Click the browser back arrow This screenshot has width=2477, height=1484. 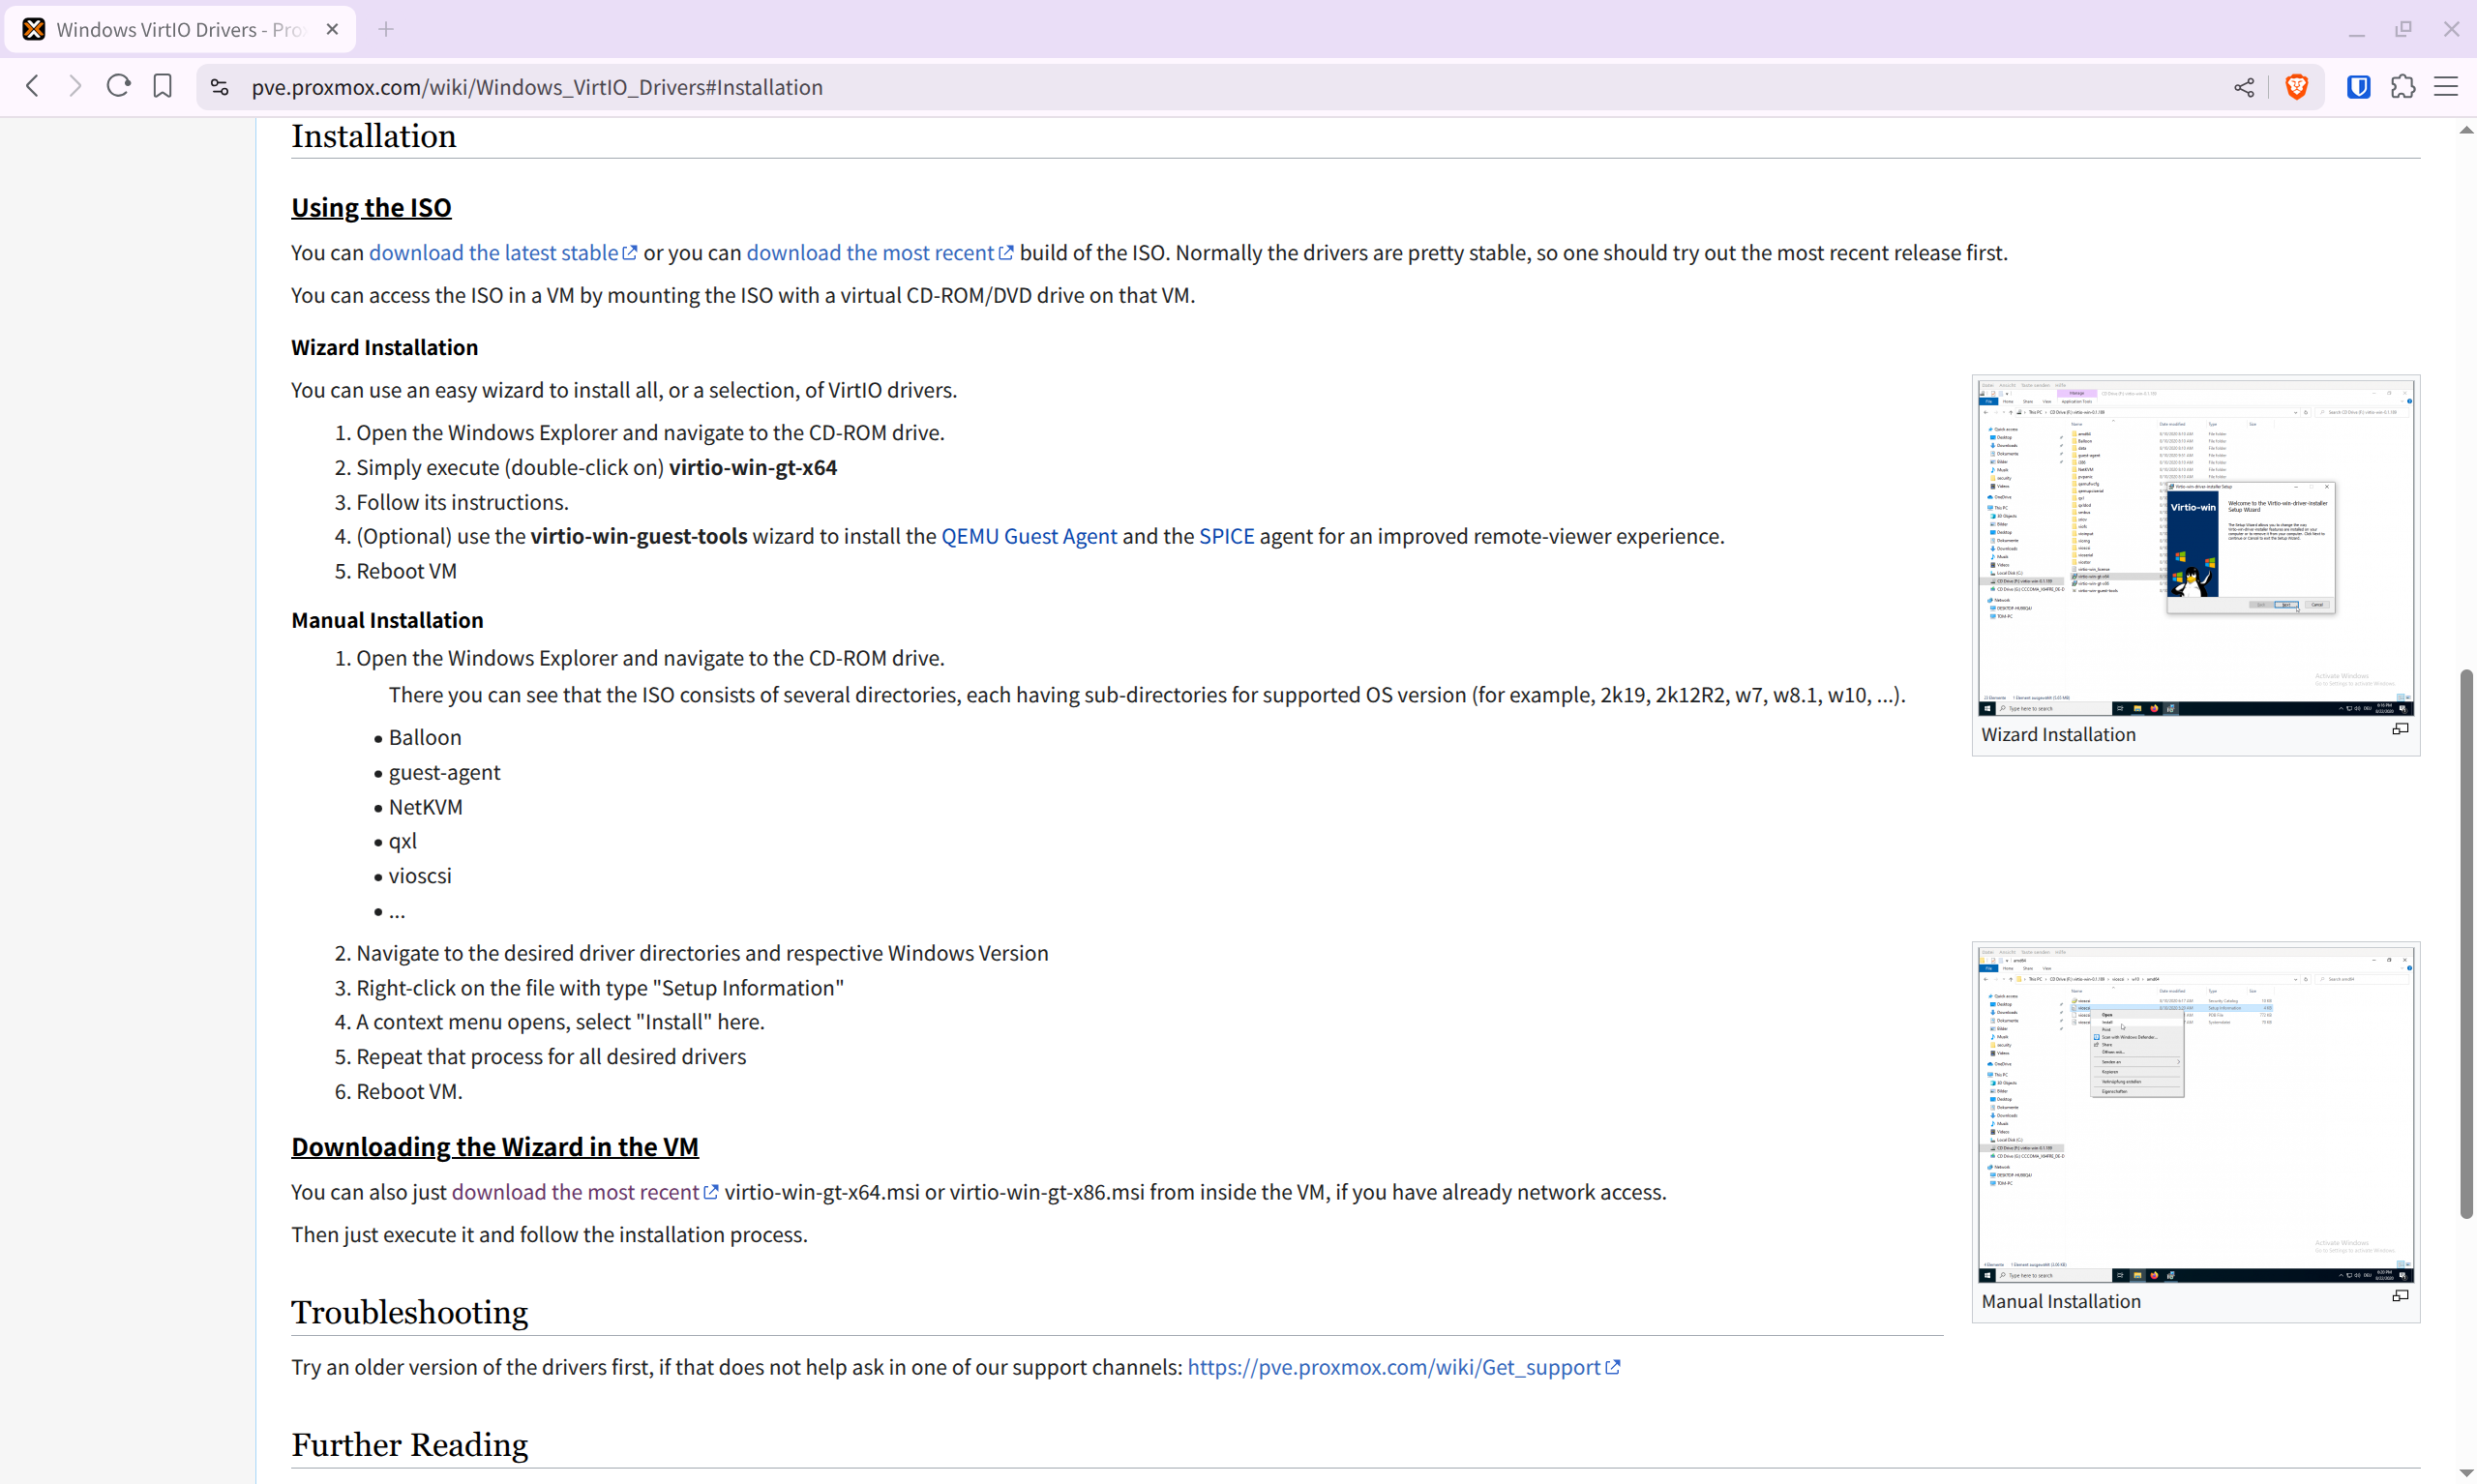(x=33, y=87)
